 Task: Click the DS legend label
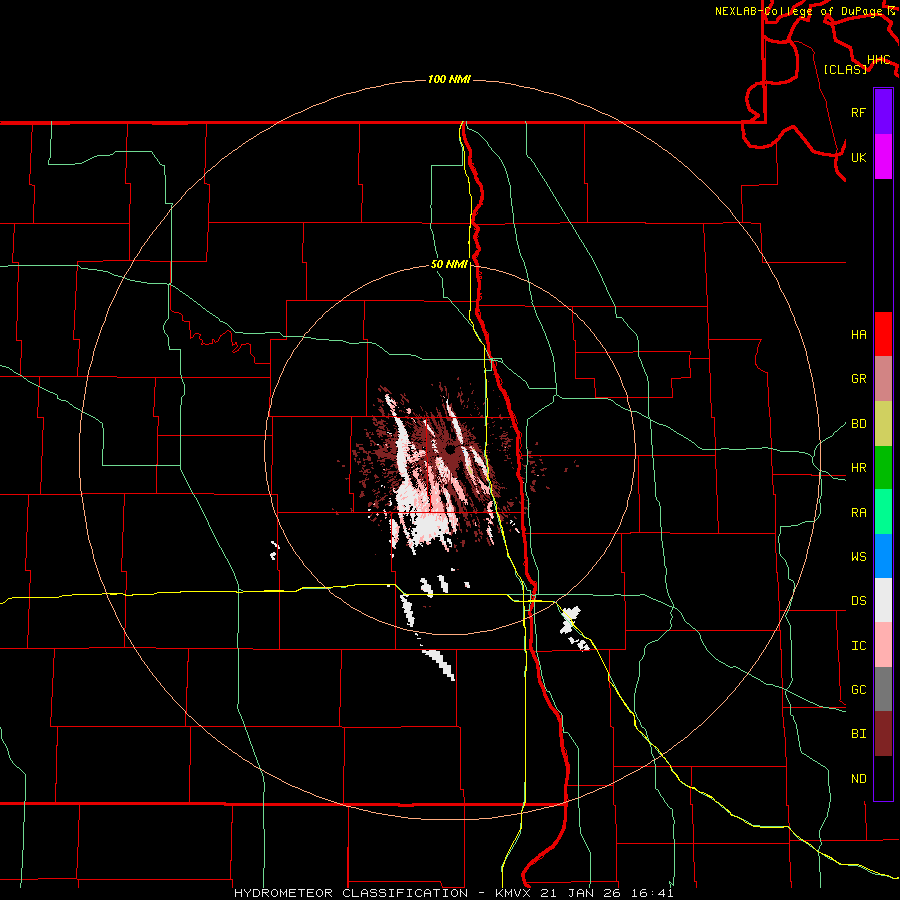coord(858,601)
